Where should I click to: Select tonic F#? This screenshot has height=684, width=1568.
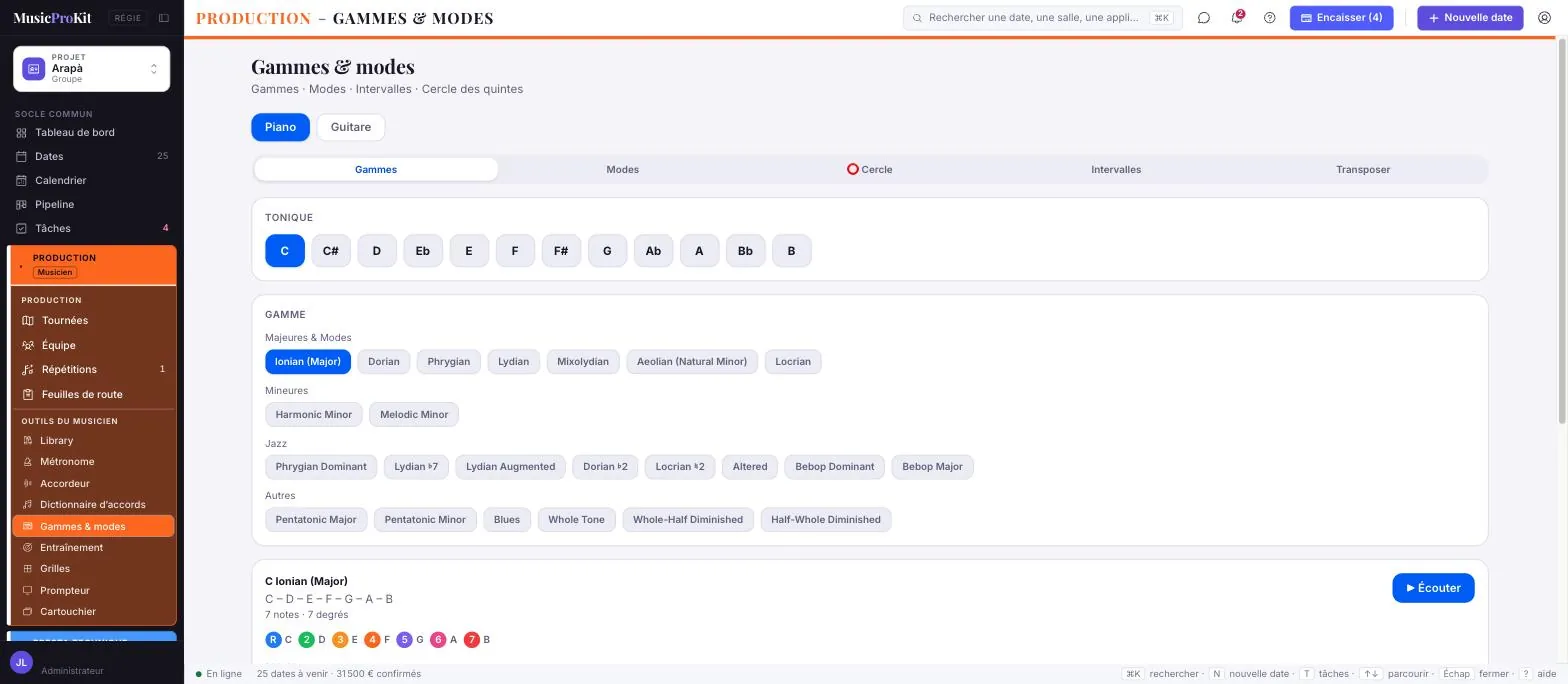tap(561, 251)
